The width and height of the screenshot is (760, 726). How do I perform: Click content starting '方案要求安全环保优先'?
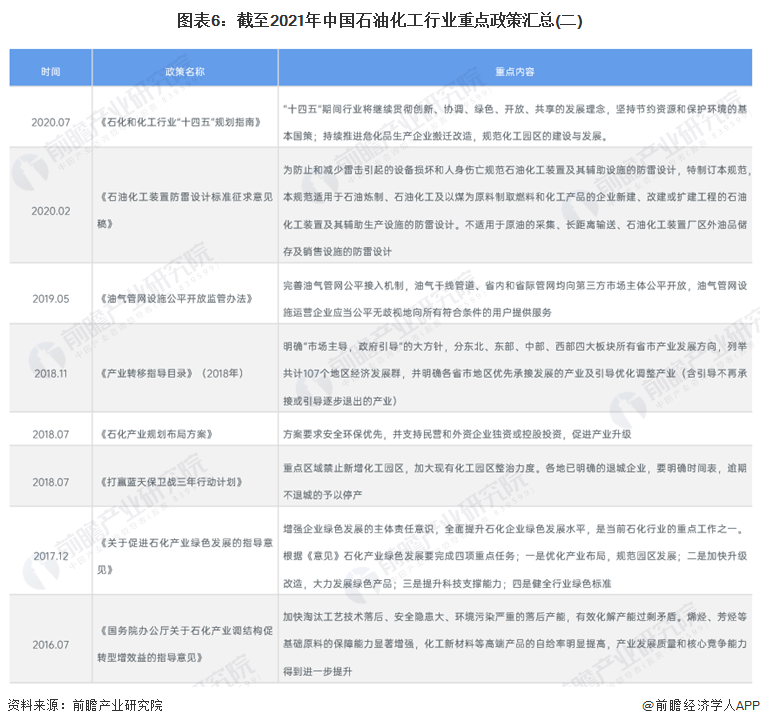457,434
